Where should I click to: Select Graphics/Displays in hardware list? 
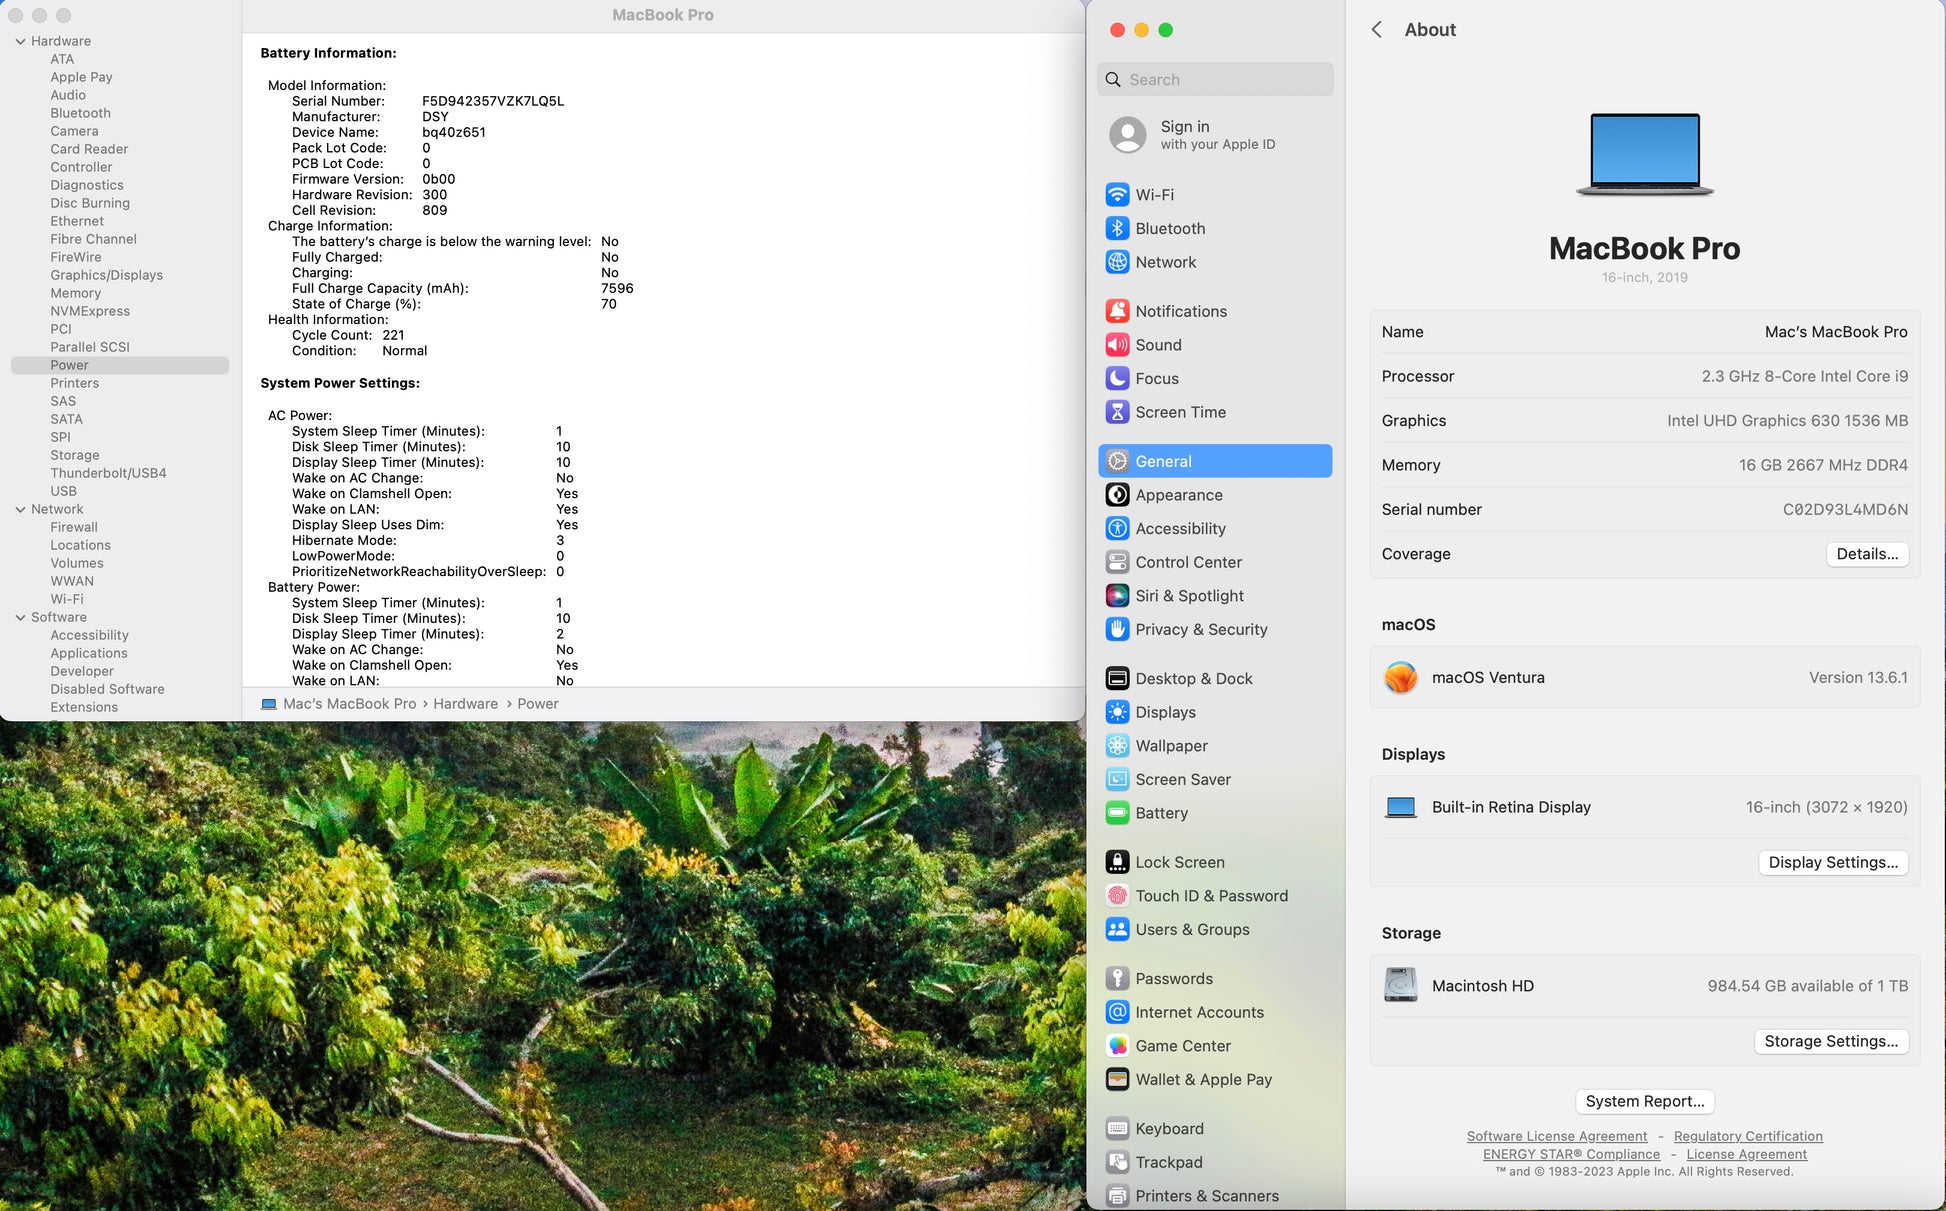pos(106,275)
